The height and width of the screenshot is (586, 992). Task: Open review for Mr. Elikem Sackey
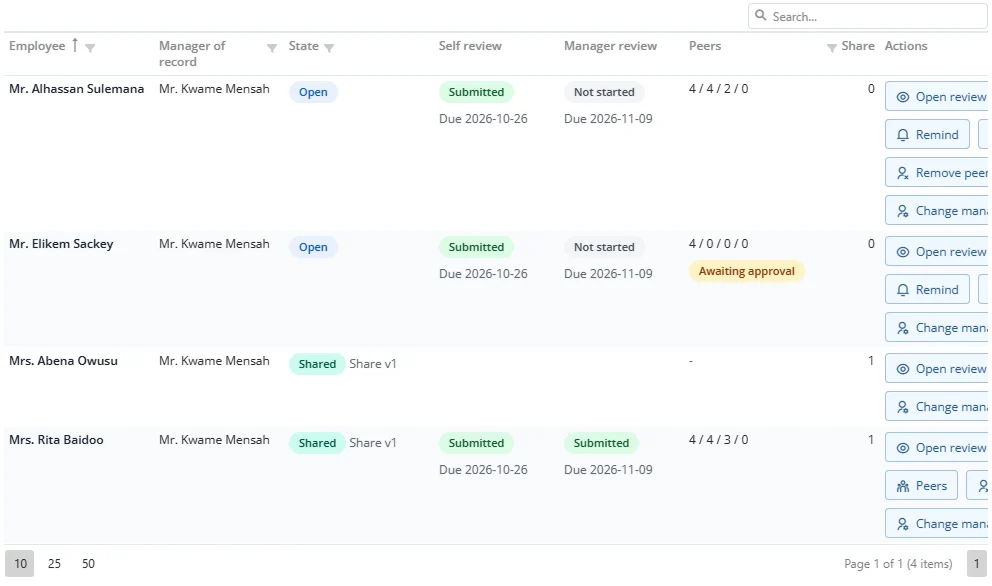937,252
